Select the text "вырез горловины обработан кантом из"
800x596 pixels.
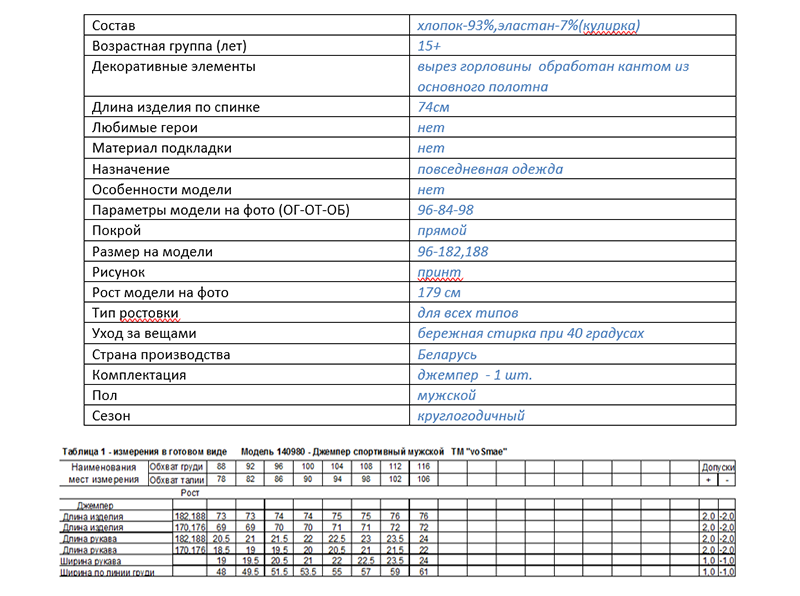(553, 66)
